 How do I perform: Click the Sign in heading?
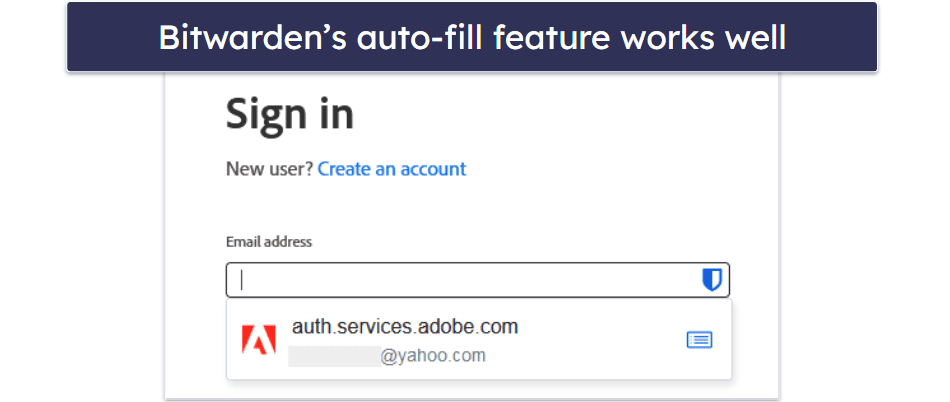[x=289, y=114]
